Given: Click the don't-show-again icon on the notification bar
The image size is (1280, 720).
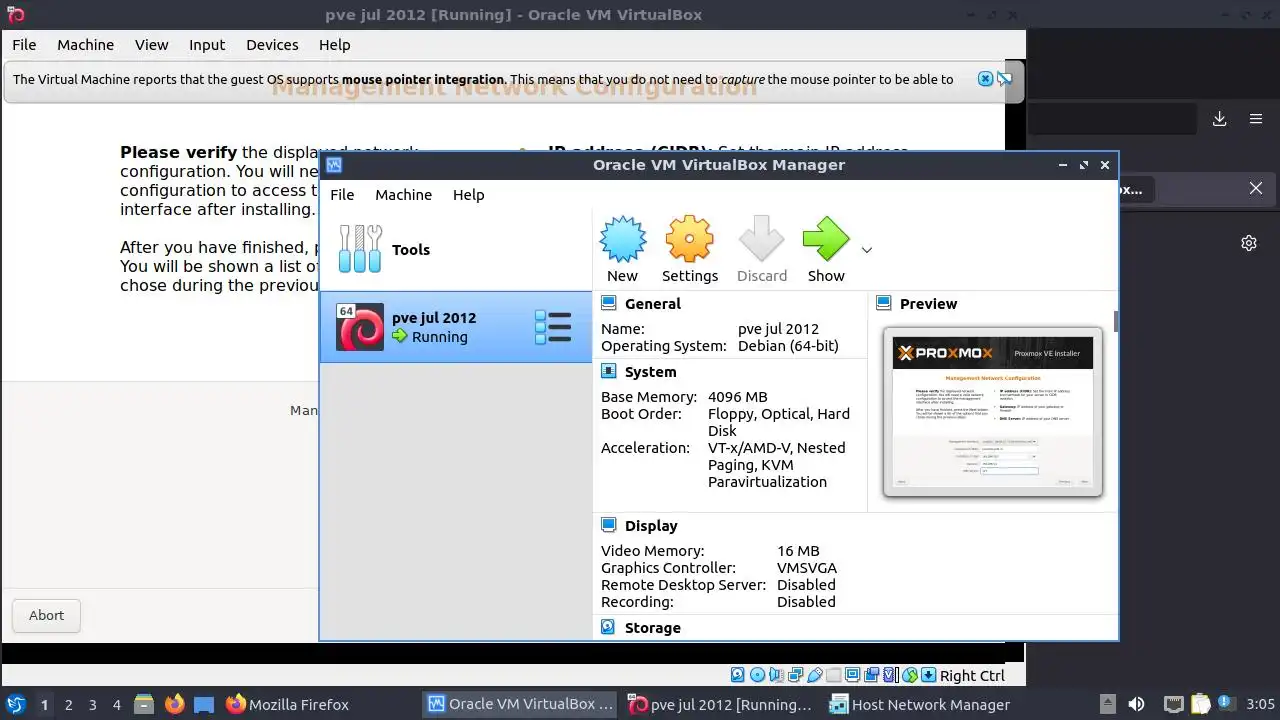Looking at the screenshot, I should pos(1005,79).
